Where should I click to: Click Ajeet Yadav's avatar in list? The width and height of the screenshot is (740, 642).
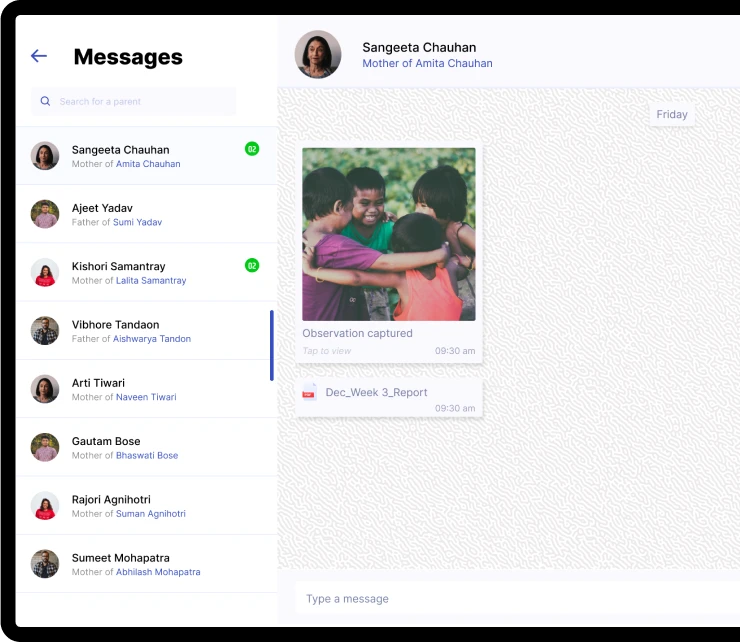click(45, 214)
